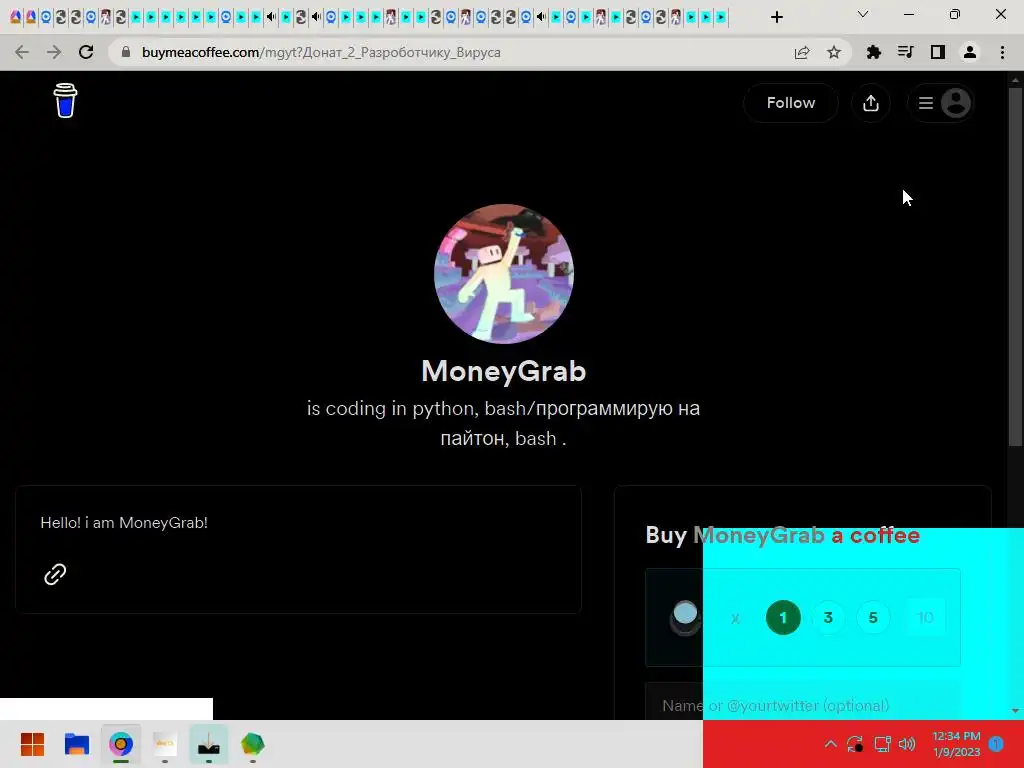The image size is (1024, 768).
Task: Click the Chrome icon in the taskbar
Action: (x=121, y=744)
